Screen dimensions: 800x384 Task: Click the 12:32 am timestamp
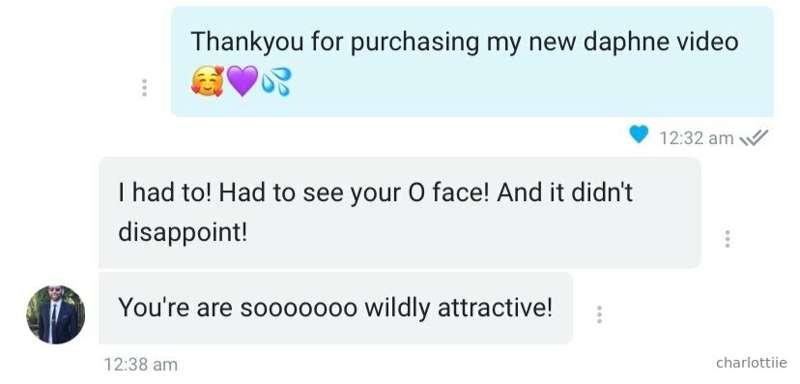(696, 138)
